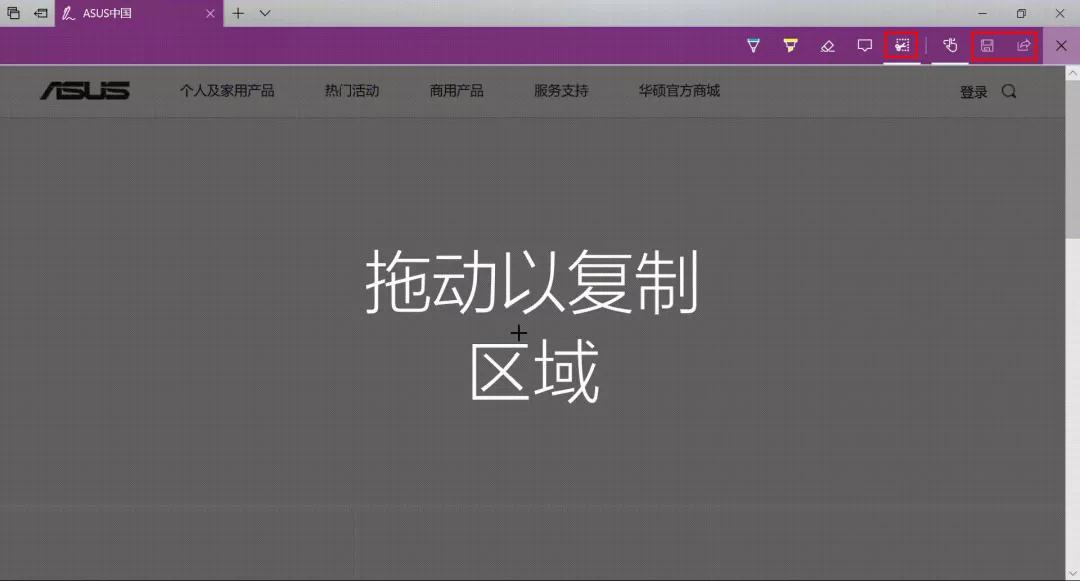Open the 热门活动 menu
The image size is (1080, 581).
(x=351, y=90)
